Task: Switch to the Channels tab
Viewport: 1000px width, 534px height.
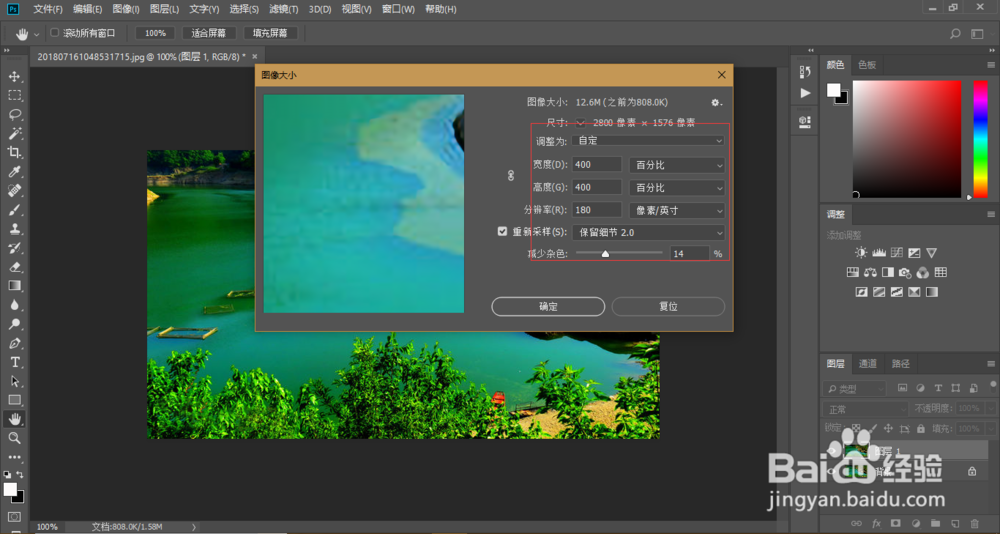Action: pos(867,364)
